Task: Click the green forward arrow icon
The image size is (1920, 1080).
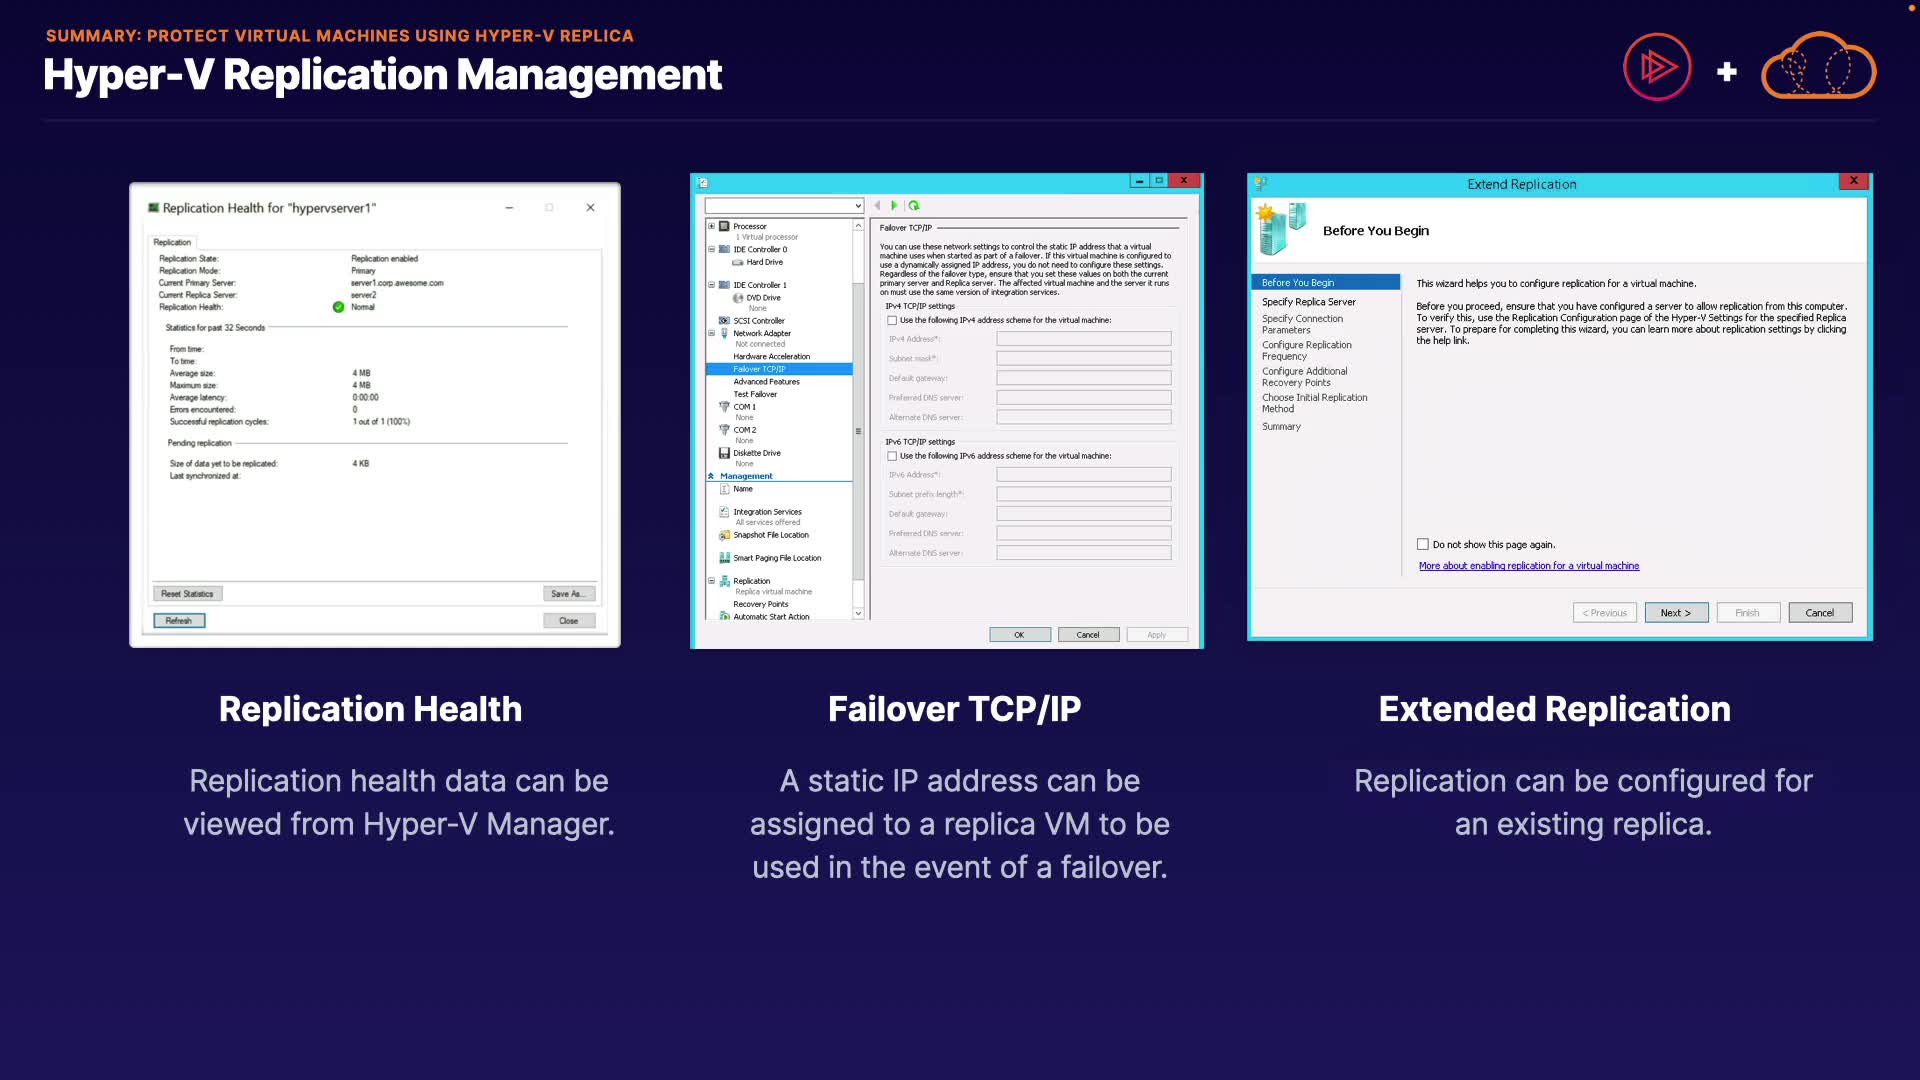Action: coord(894,205)
